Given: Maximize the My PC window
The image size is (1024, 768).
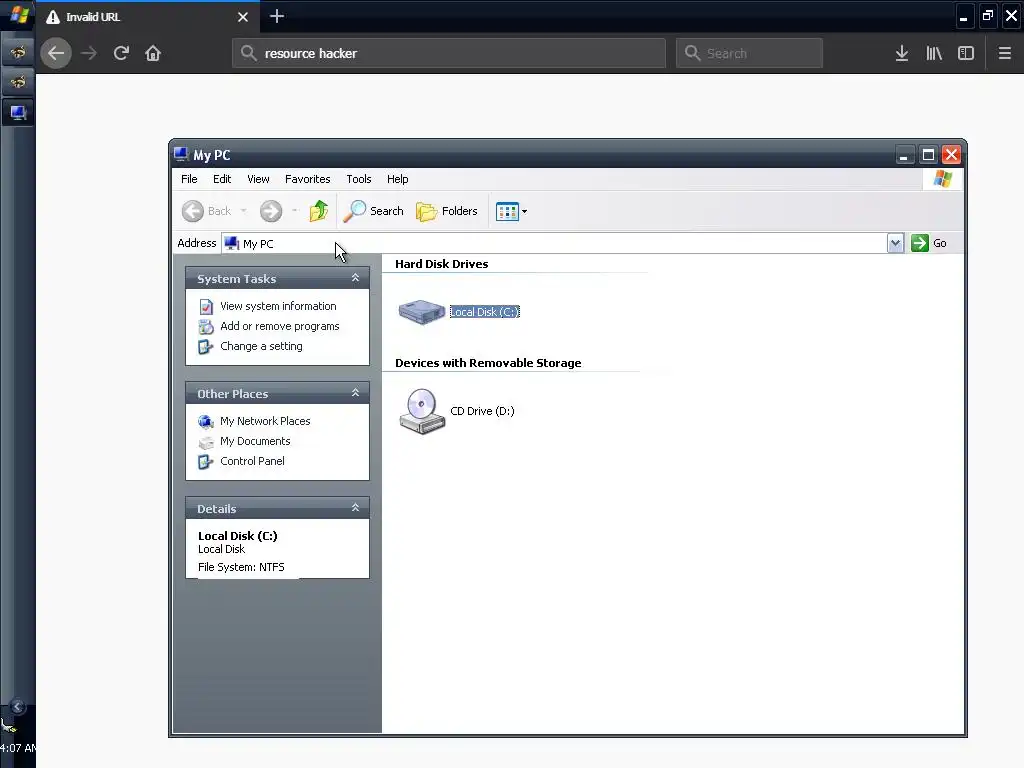Looking at the screenshot, I should click(x=928, y=155).
